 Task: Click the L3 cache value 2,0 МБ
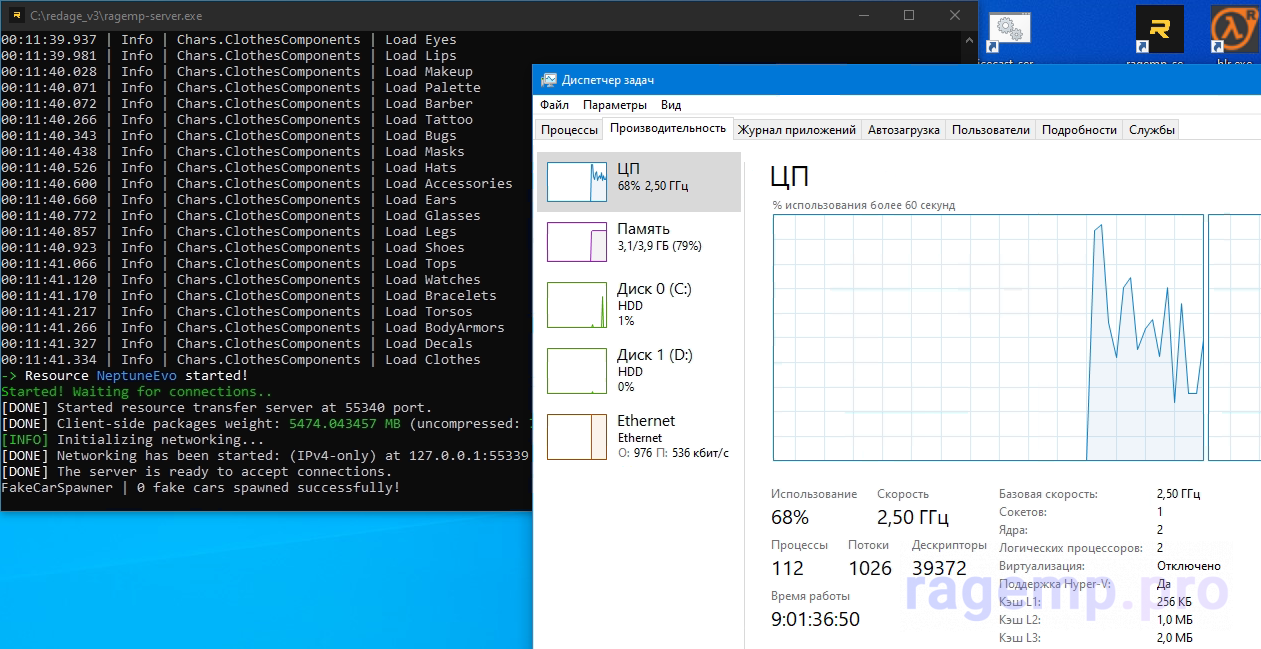pos(1174,638)
